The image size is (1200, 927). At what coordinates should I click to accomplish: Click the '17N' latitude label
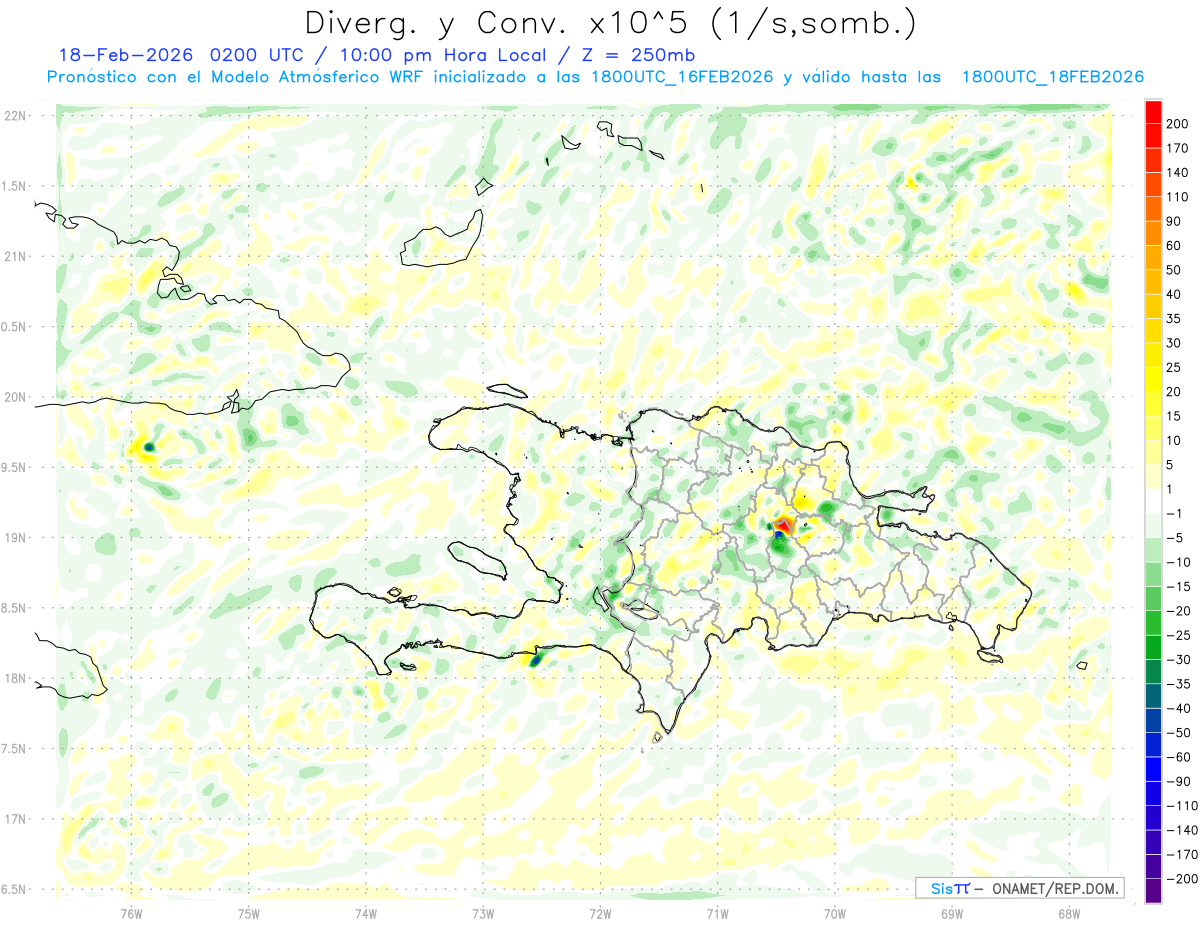15,819
